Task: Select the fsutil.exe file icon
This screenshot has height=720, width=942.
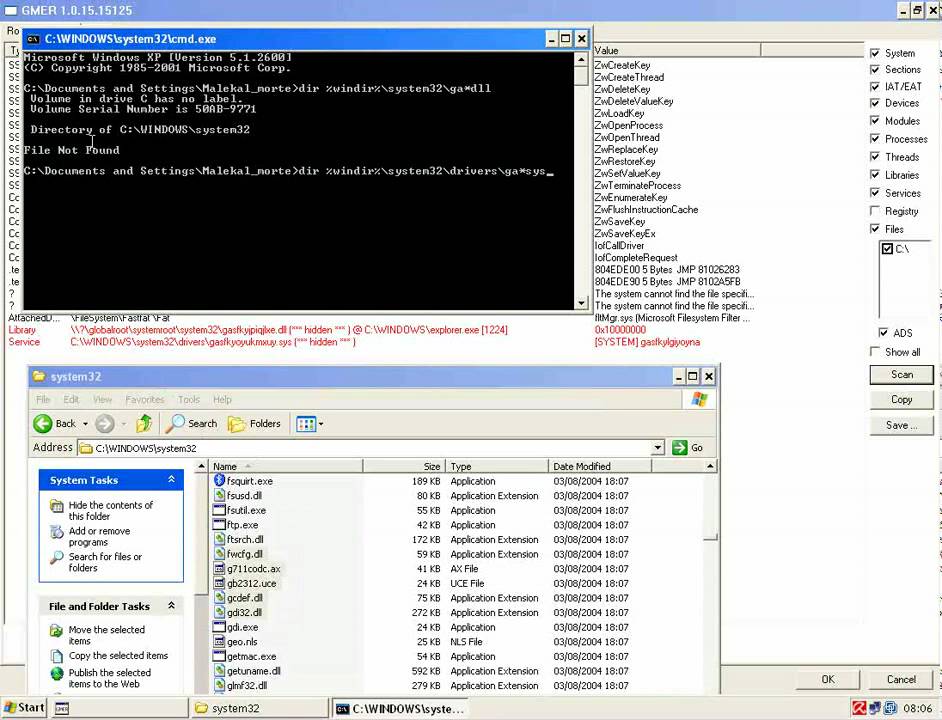Action: click(x=219, y=510)
